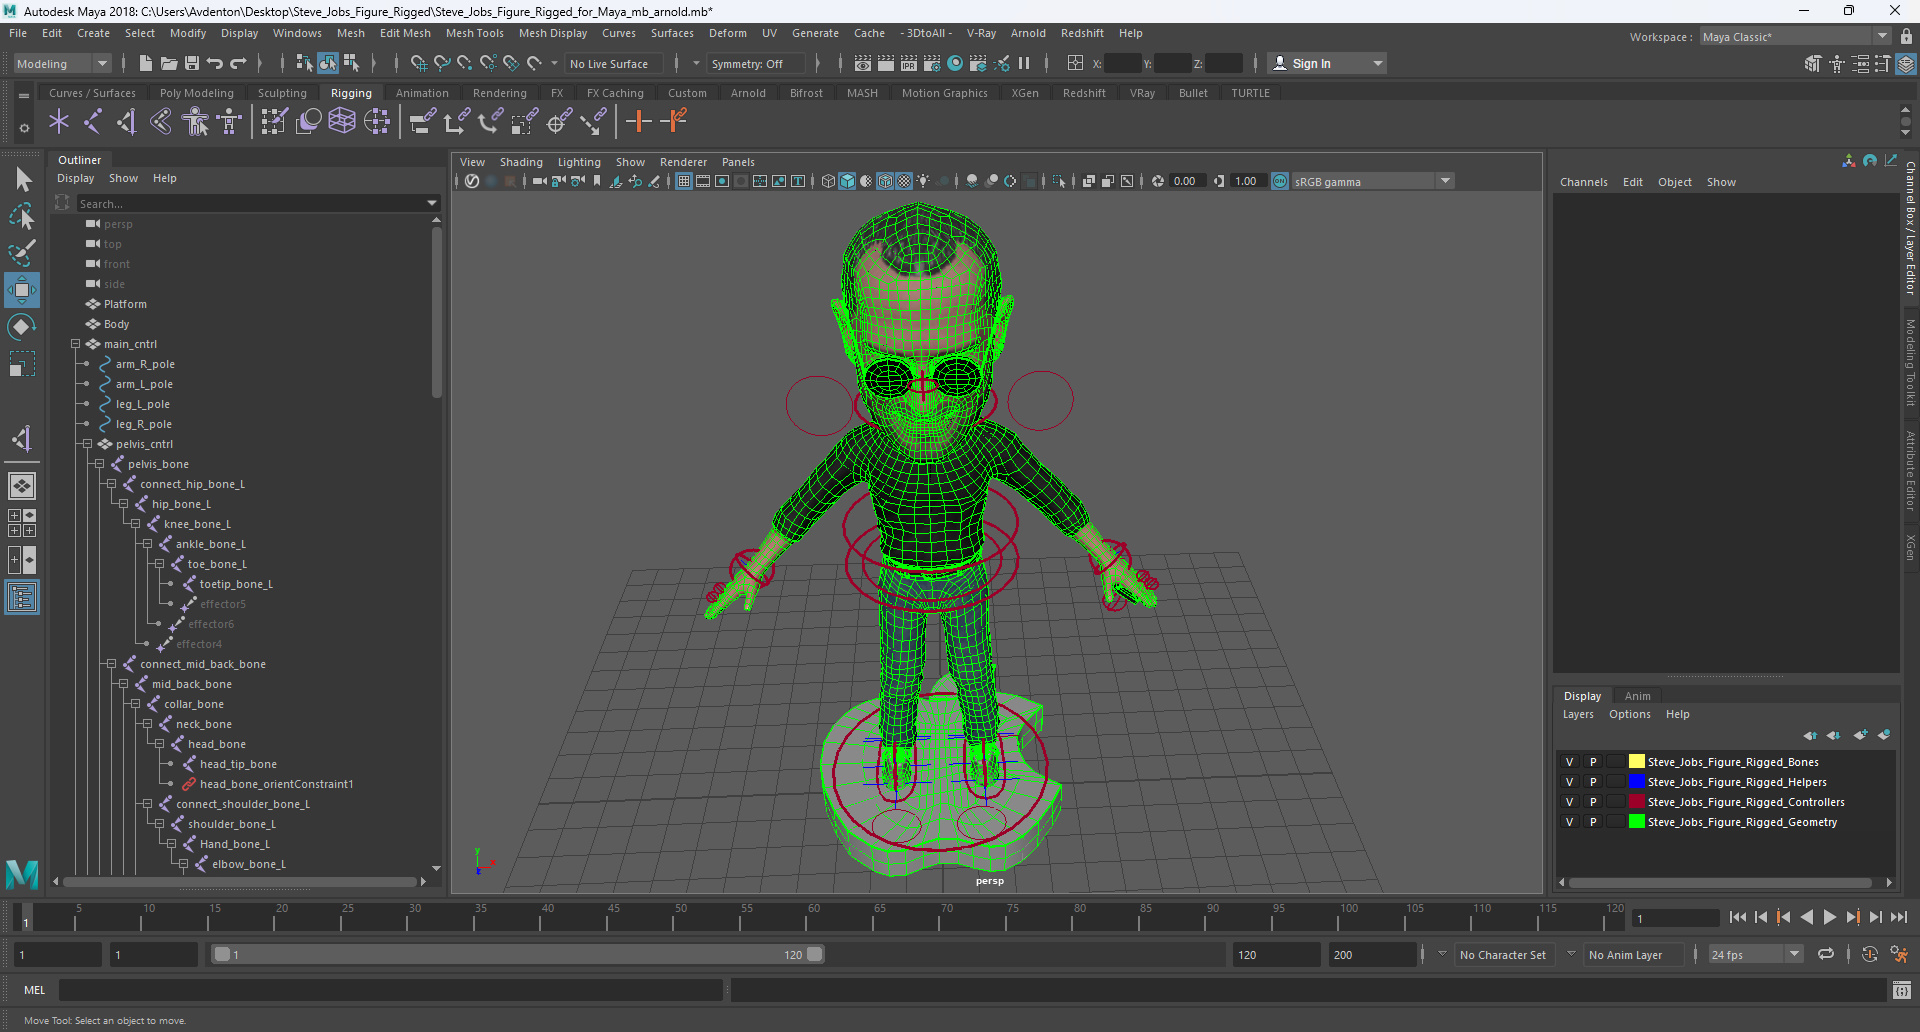
Task: Activate the Paint selection tool
Action: (x=22, y=253)
